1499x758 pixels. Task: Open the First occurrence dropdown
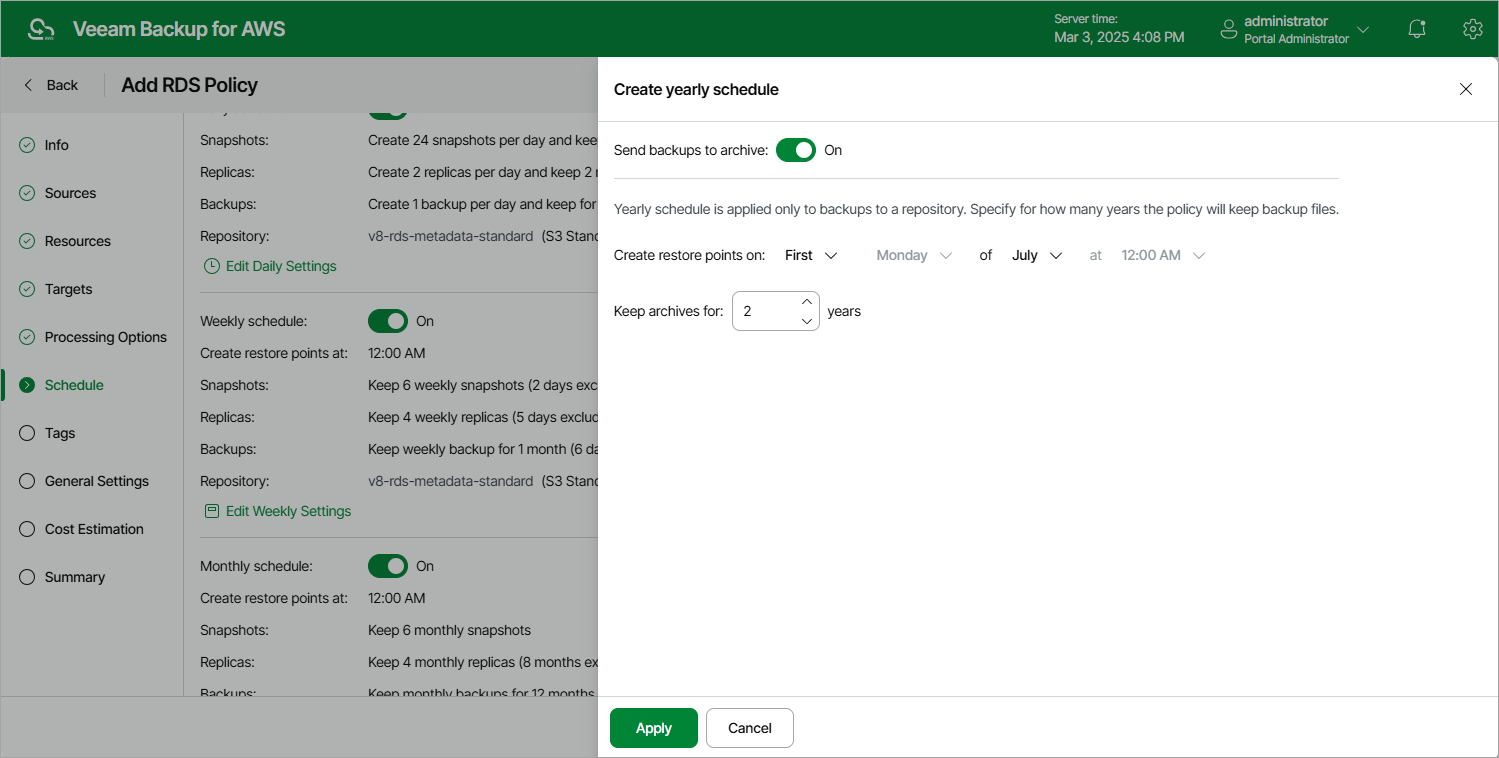click(x=811, y=255)
